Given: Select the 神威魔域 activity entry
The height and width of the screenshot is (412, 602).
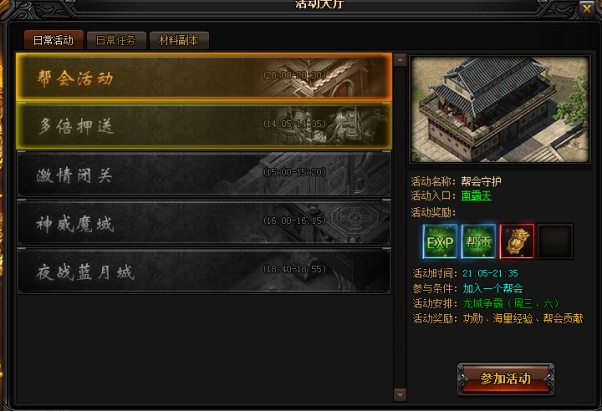Looking at the screenshot, I should (204, 223).
